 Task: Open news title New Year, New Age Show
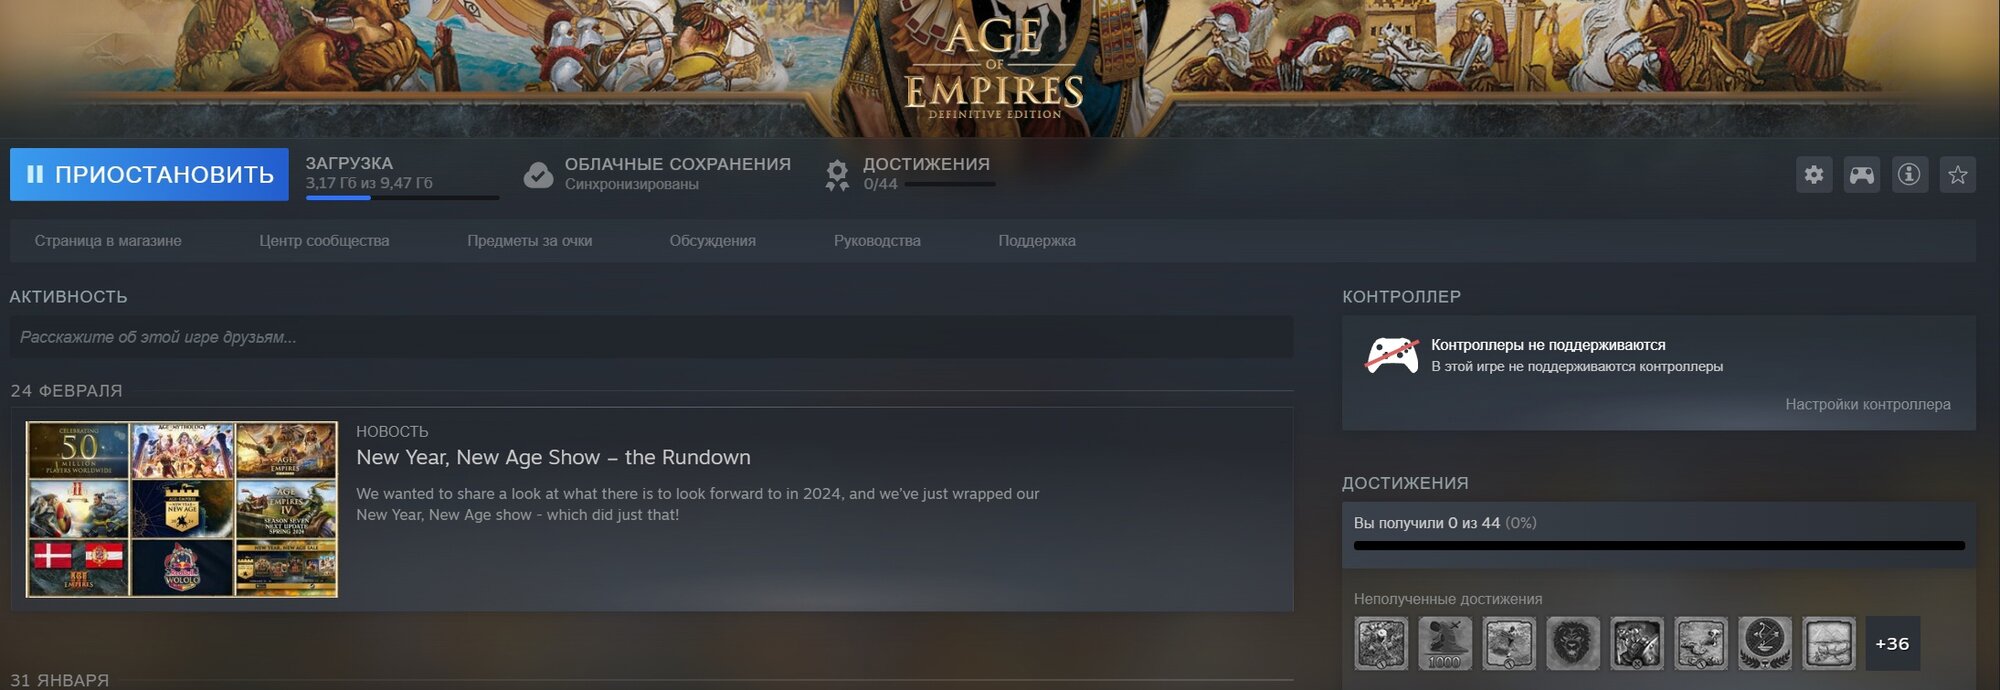click(553, 457)
